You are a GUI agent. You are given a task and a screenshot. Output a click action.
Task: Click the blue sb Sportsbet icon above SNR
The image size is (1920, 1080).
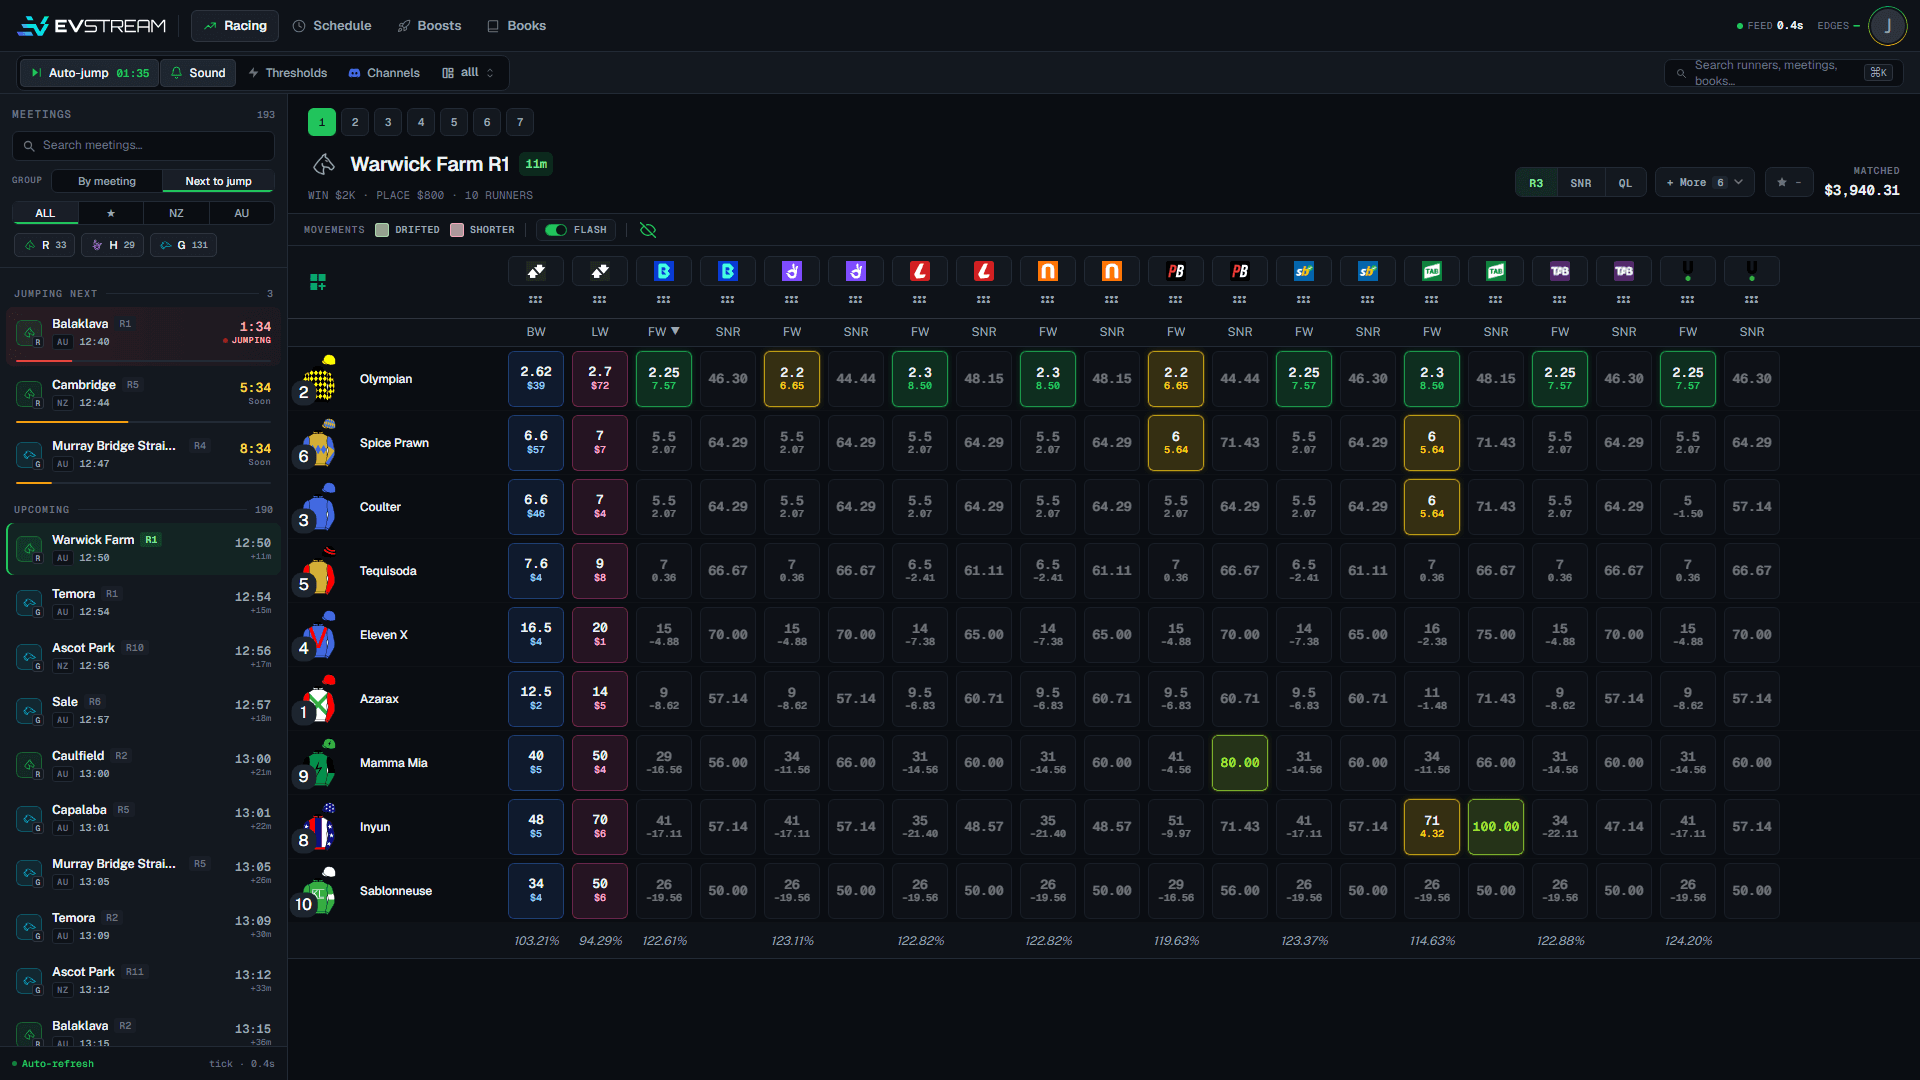pyautogui.click(x=1368, y=271)
